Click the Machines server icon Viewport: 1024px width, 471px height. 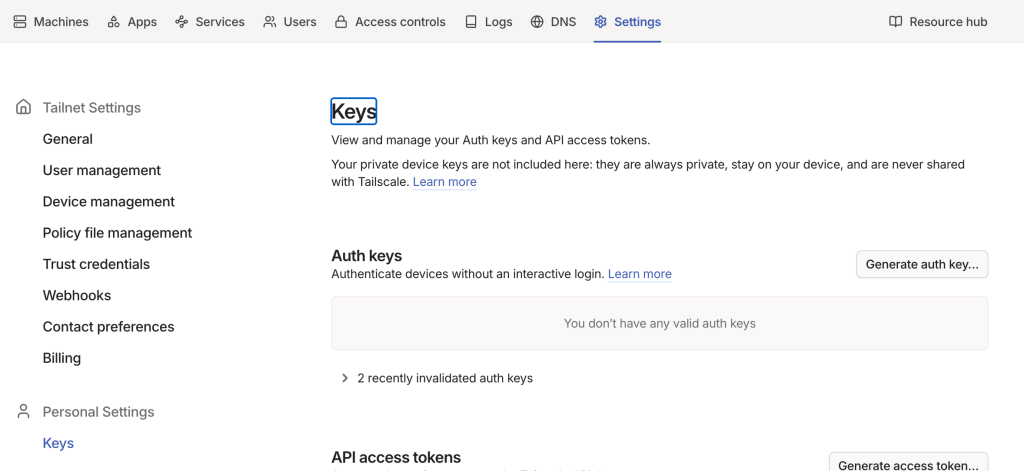[x=20, y=21]
